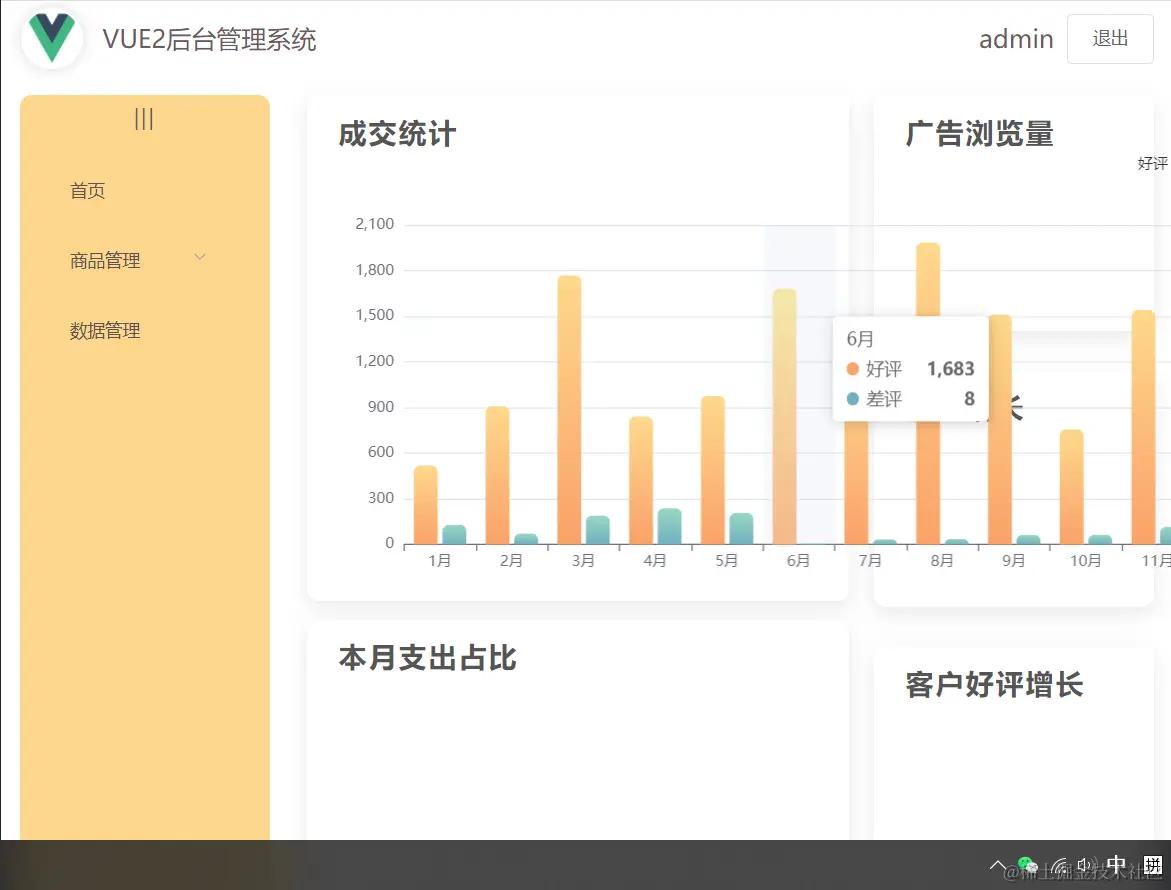Click the VUE2后台管理系统 title

coord(209,40)
